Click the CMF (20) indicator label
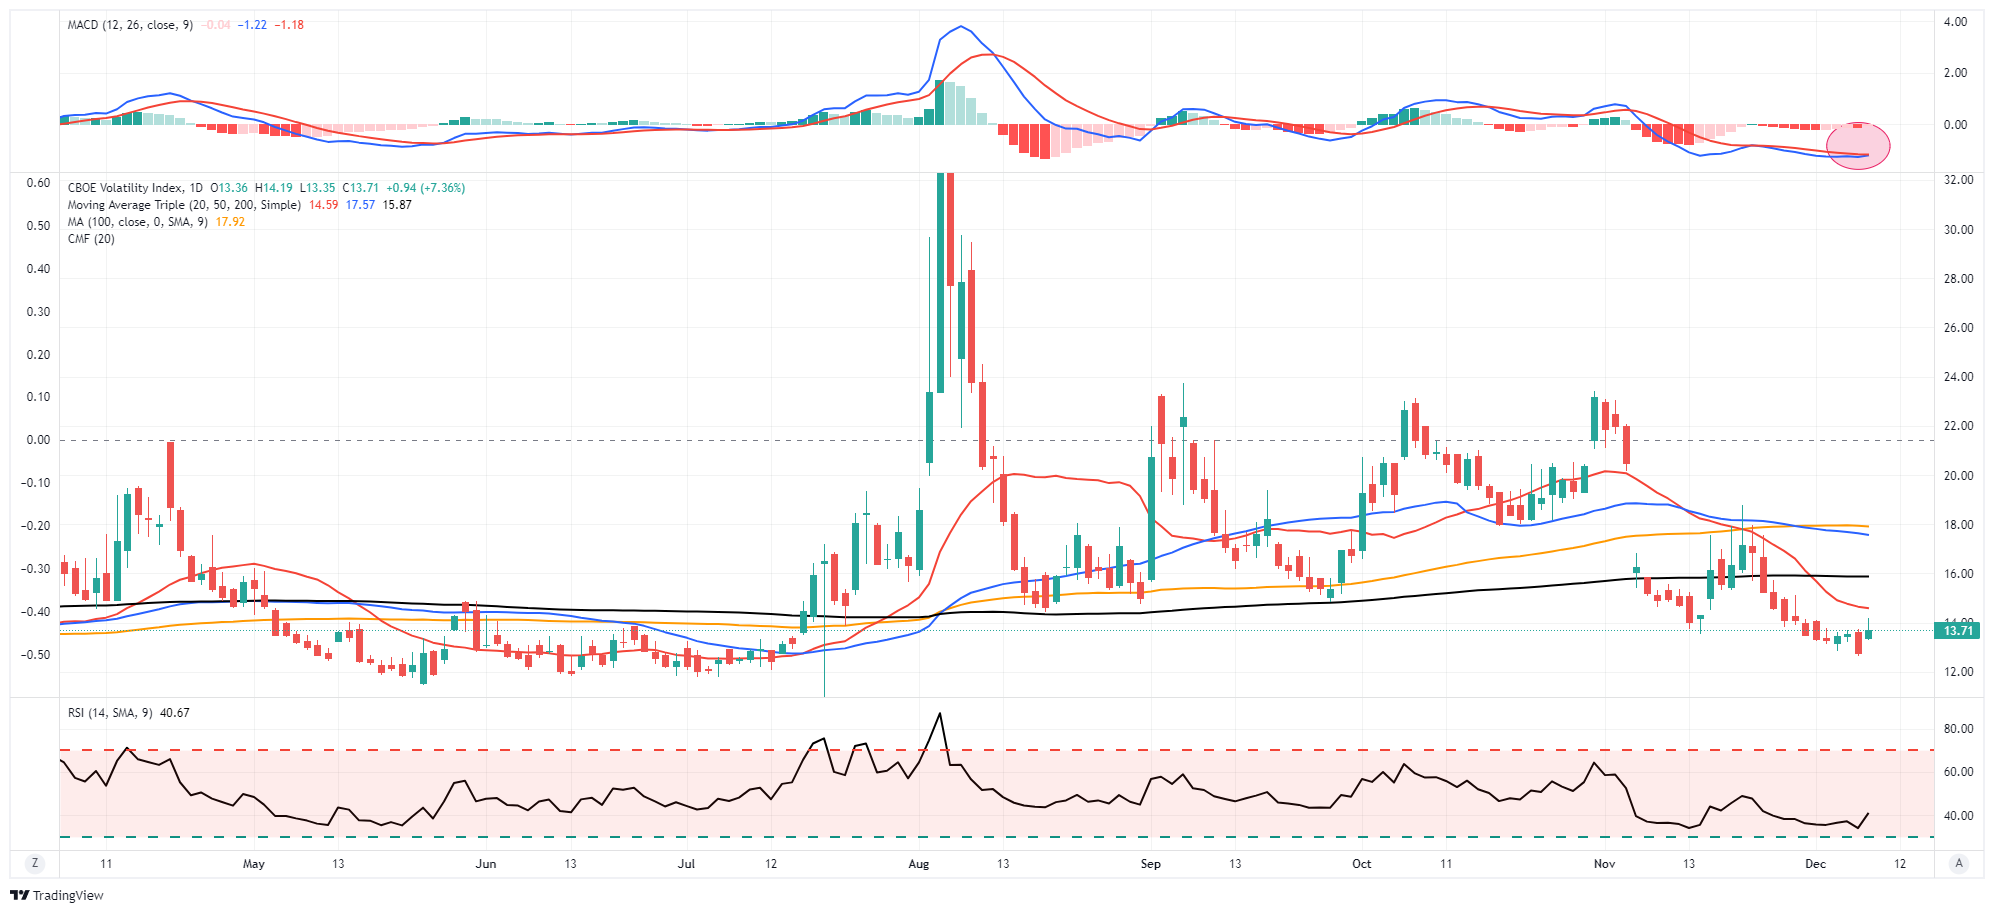 coord(91,239)
